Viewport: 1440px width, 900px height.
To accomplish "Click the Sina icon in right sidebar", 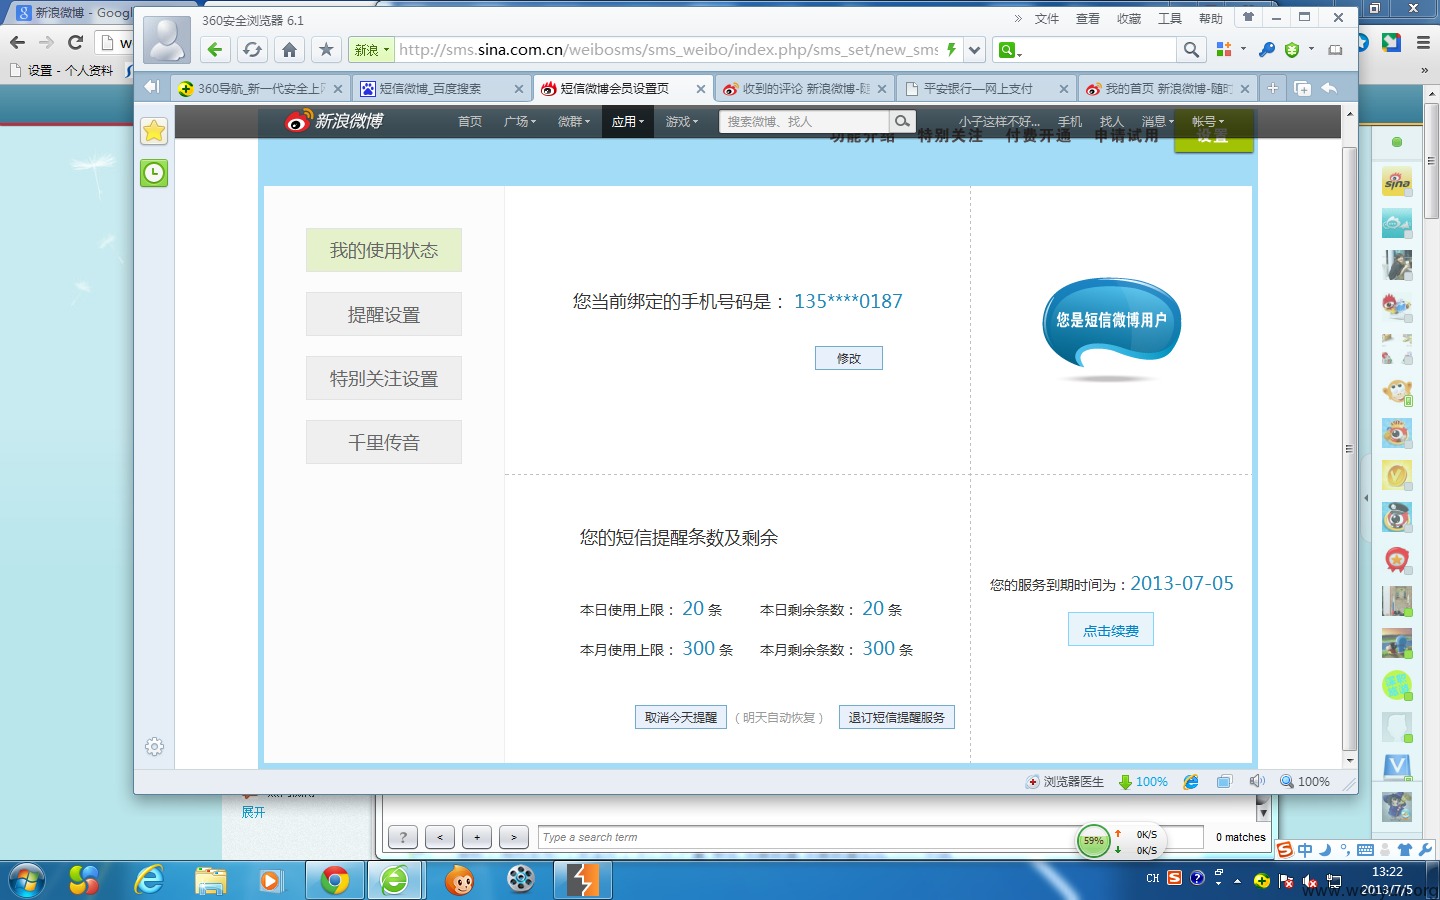I will pyautogui.click(x=1397, y=182).
